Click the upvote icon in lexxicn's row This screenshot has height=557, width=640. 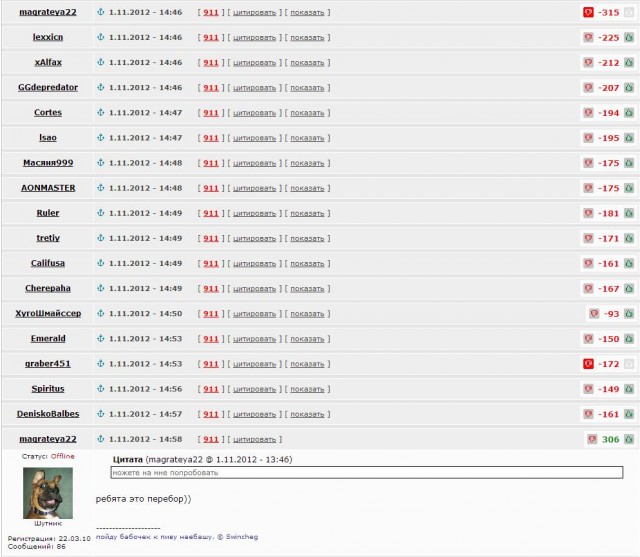click(x=629, y=38)
